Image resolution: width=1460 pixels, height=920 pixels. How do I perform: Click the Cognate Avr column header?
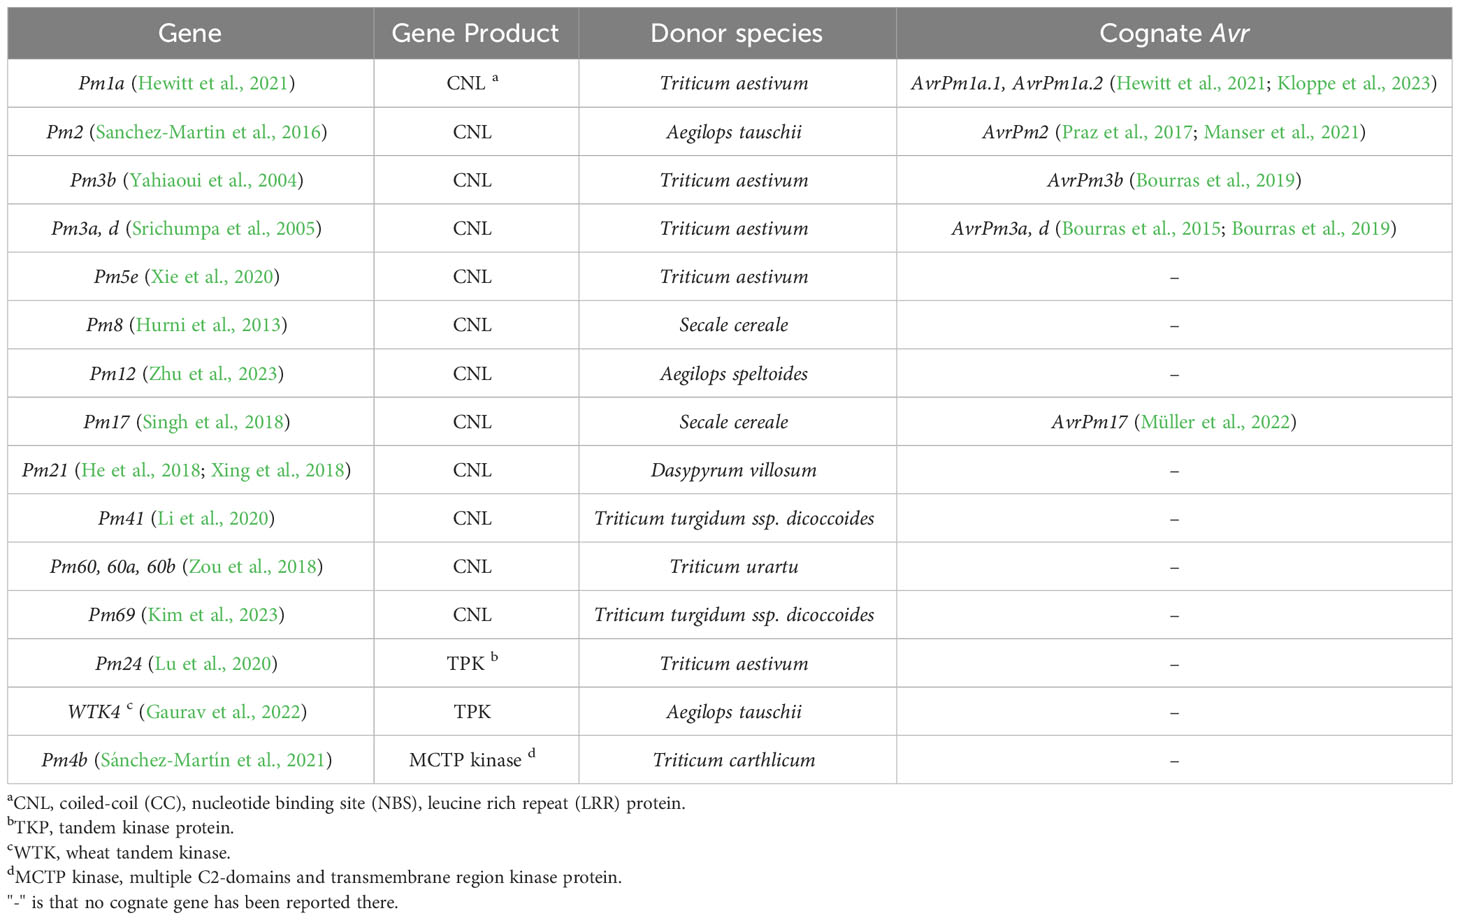(1174, 33)
